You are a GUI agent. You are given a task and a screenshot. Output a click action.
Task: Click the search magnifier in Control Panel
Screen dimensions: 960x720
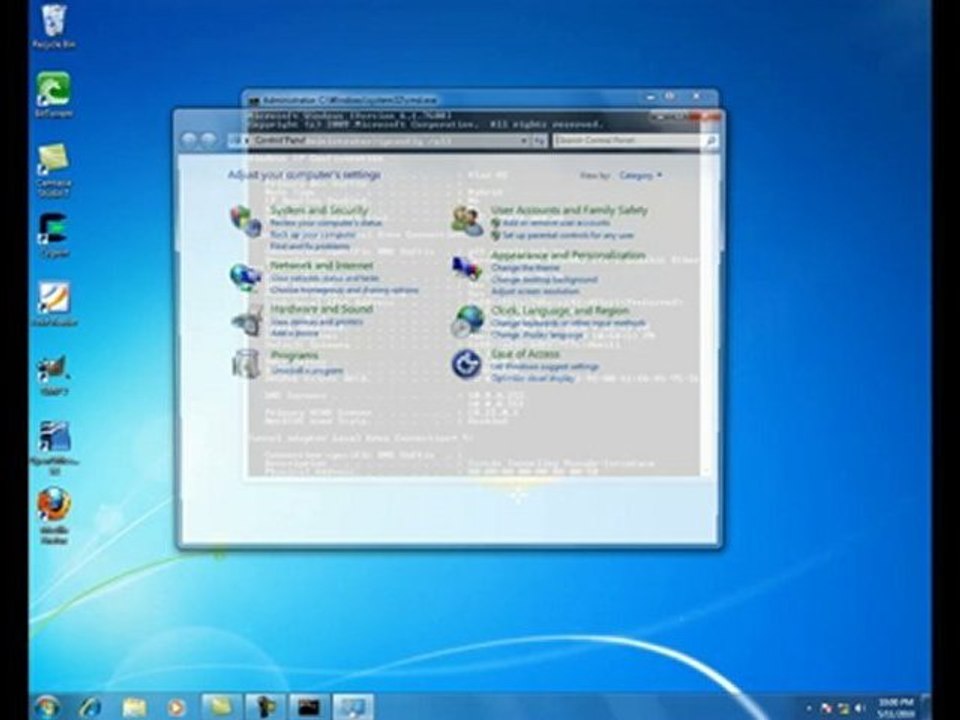pyautogui.click(x=710, y=141)
